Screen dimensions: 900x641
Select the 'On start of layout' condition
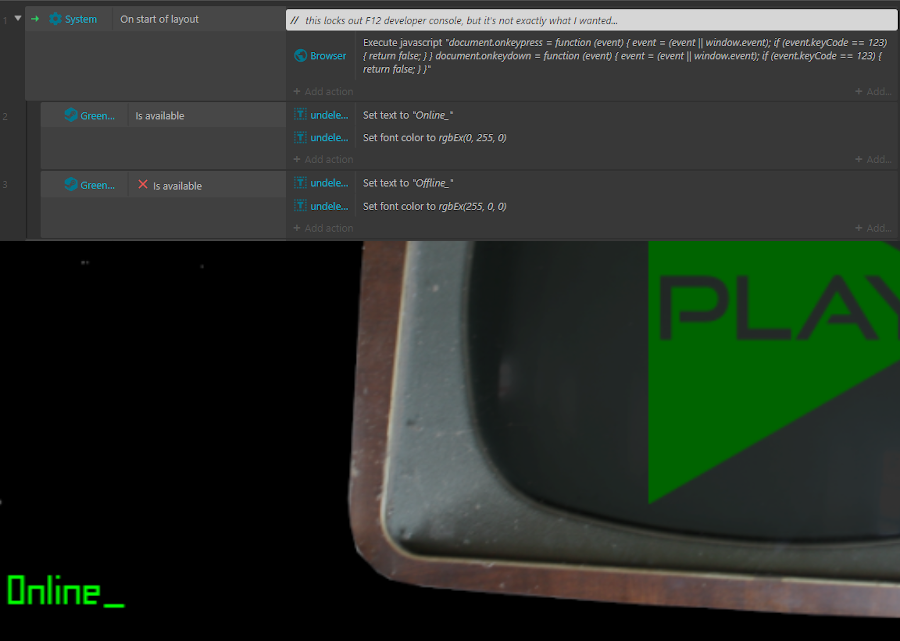pos(159,19)
